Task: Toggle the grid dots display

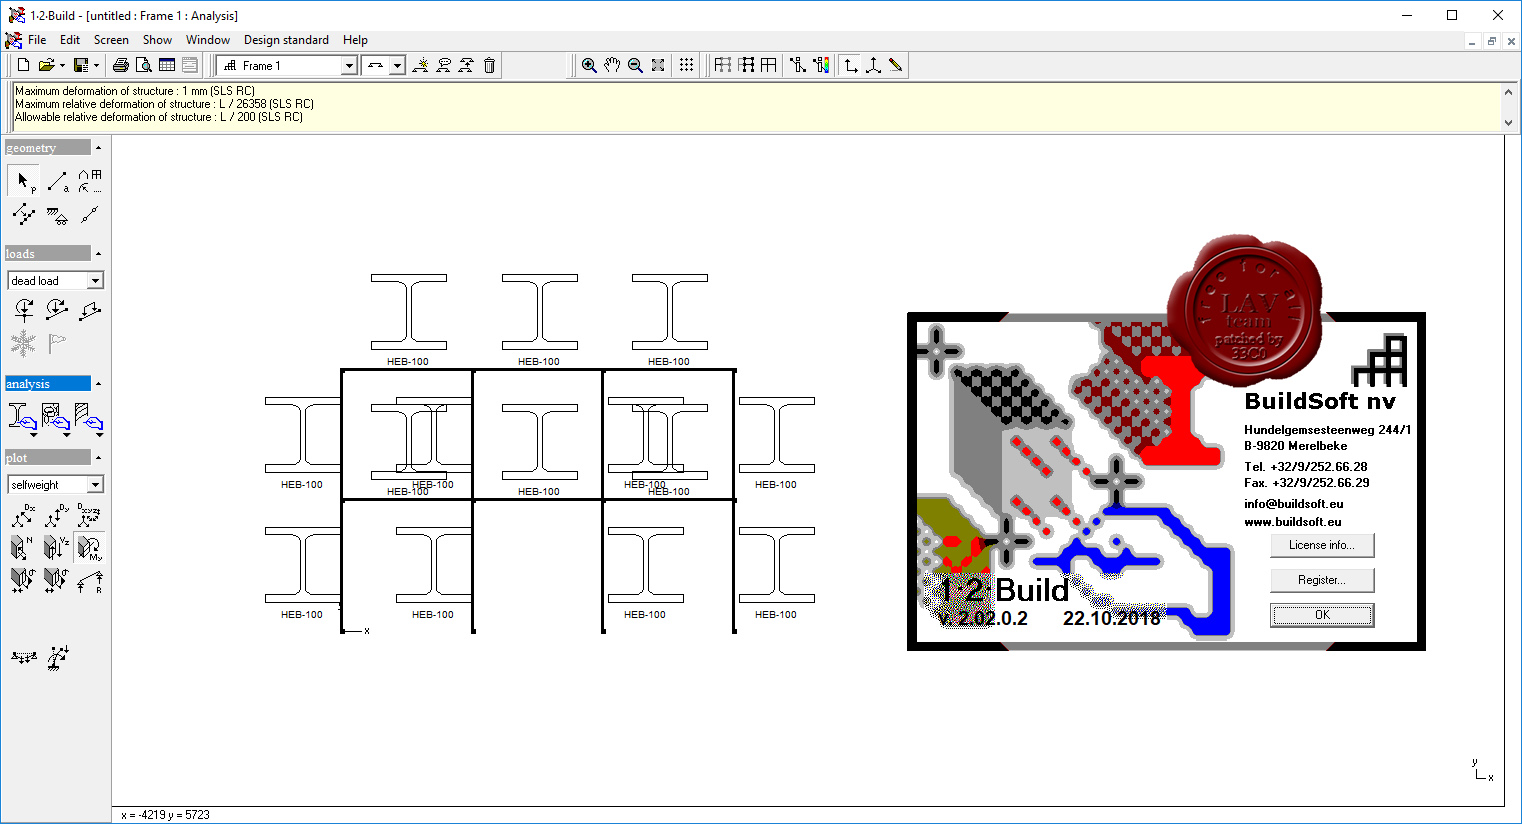Action: (686, 65)
